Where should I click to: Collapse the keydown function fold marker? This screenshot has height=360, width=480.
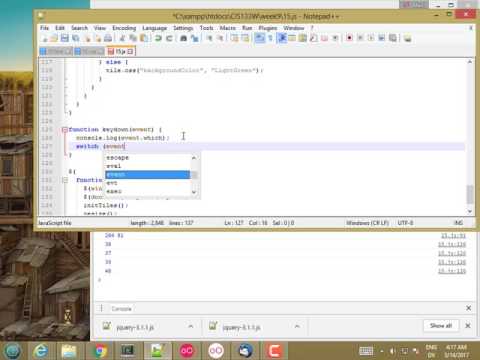[x=65, y=130]
